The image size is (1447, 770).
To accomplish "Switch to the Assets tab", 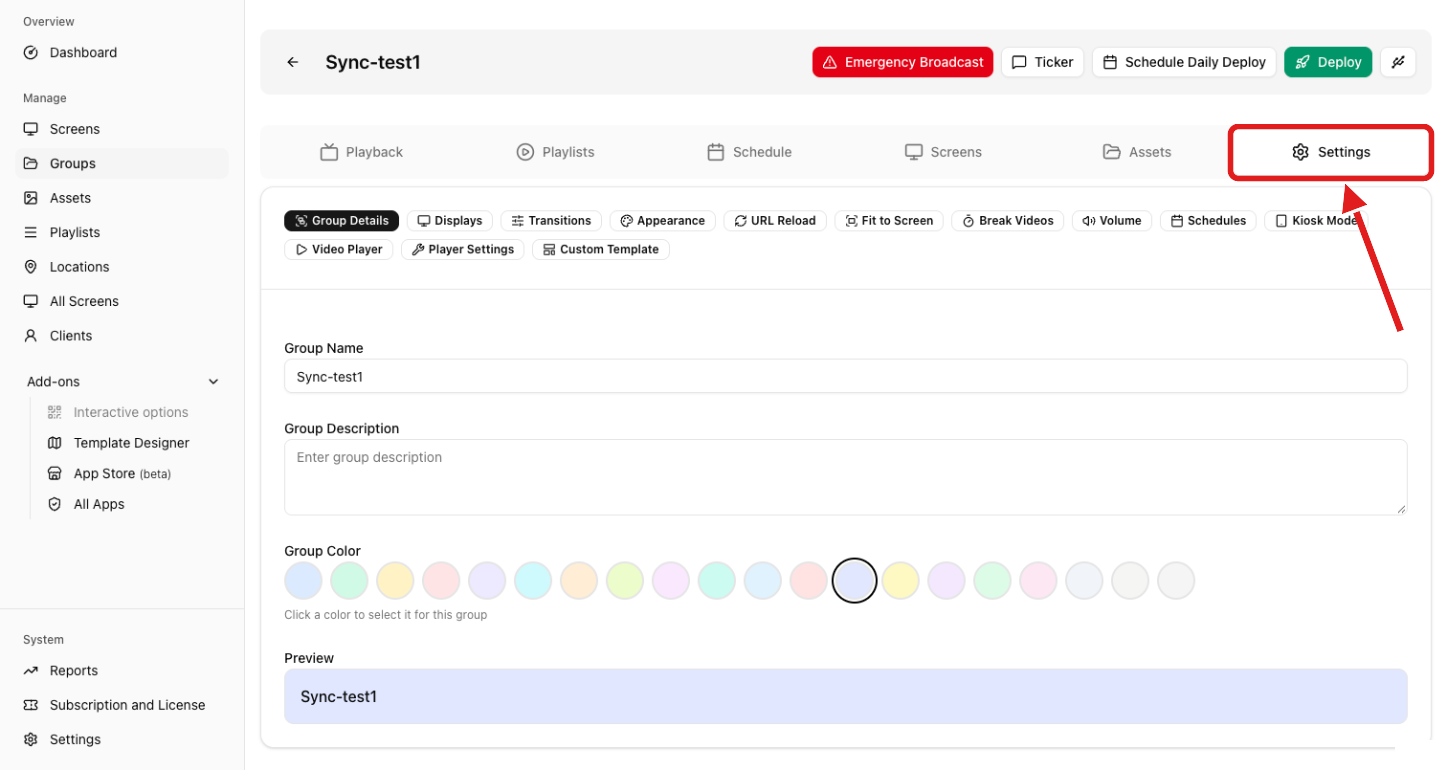I will pyautogui.click(x=1137, y=152).
